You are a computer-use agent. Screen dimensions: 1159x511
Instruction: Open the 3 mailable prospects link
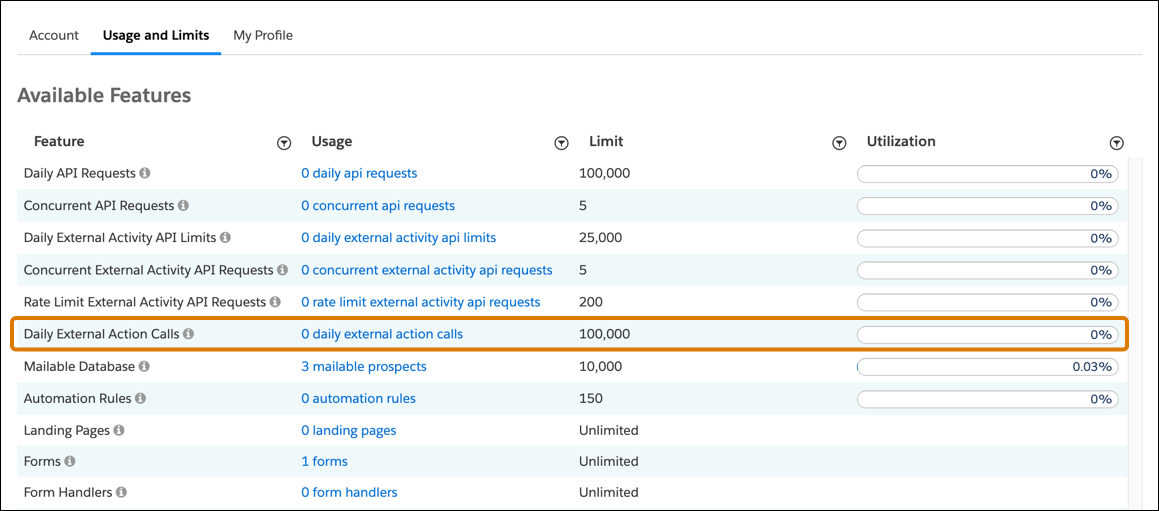364,367
